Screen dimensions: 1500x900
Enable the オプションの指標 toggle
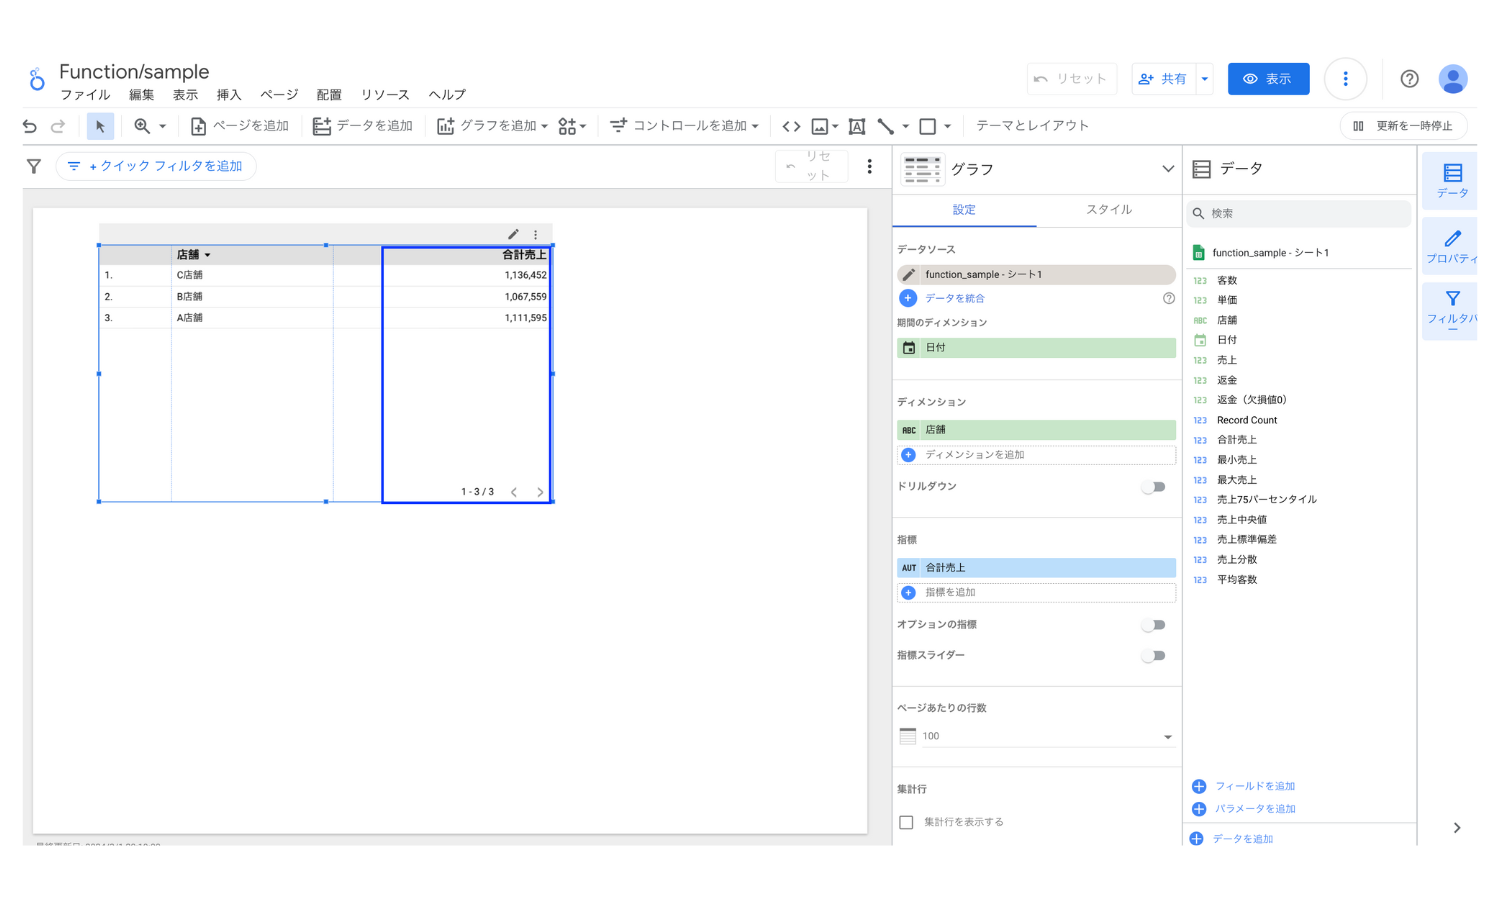[x=1154, y=625]
